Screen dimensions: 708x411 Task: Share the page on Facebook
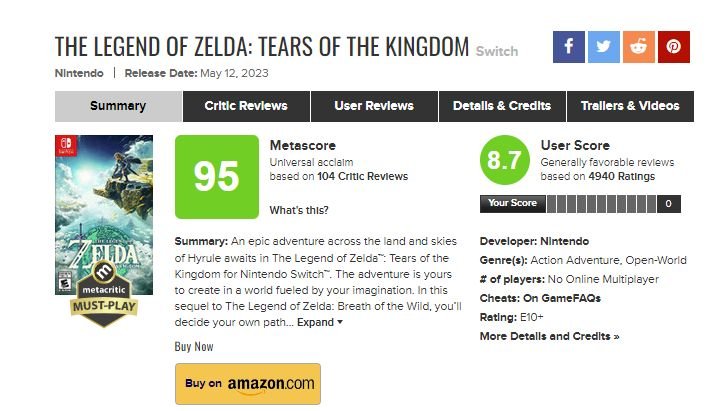[x=568, y=47]
